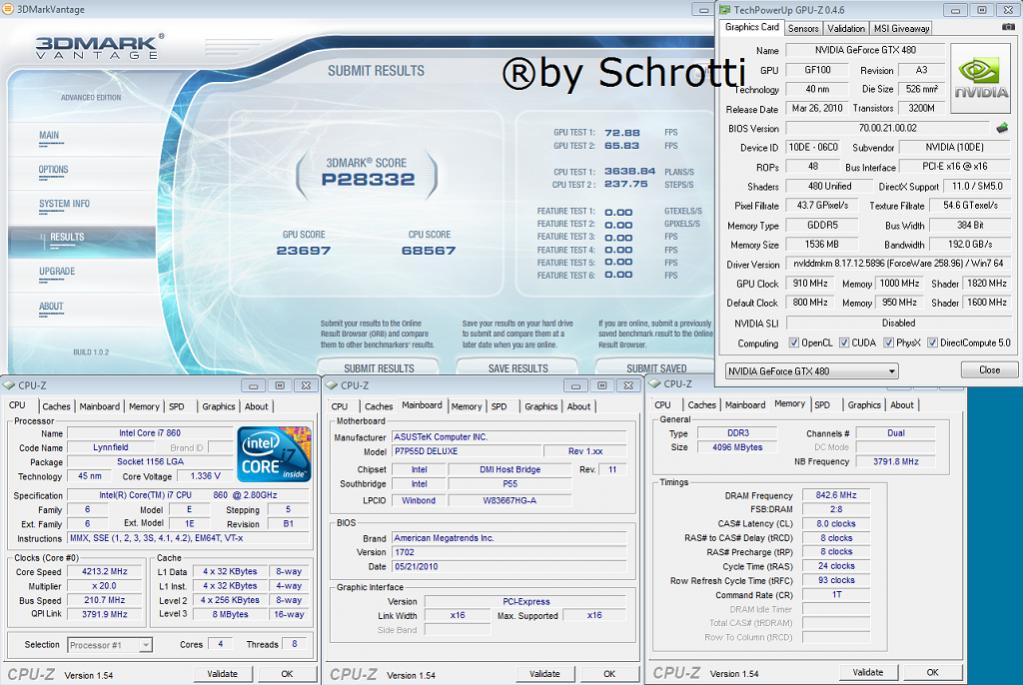Click the left CPU-Z window title icon
The image size is (1023, 685).
click(x=9, y=386)
